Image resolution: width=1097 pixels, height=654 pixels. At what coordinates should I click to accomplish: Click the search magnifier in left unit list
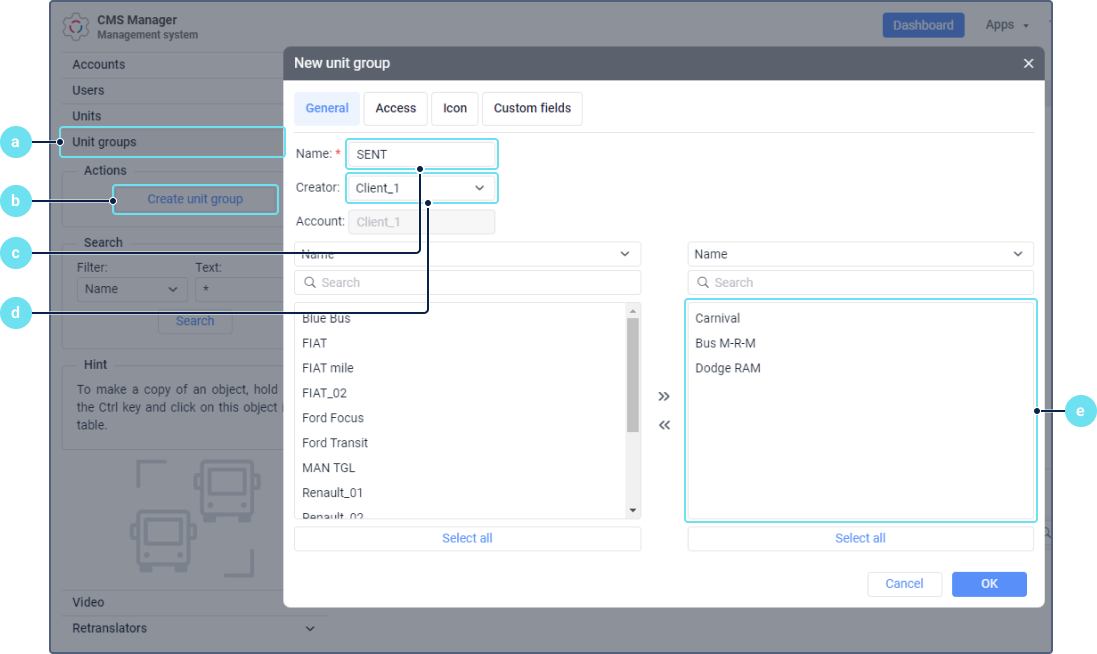tap(310, 283)
